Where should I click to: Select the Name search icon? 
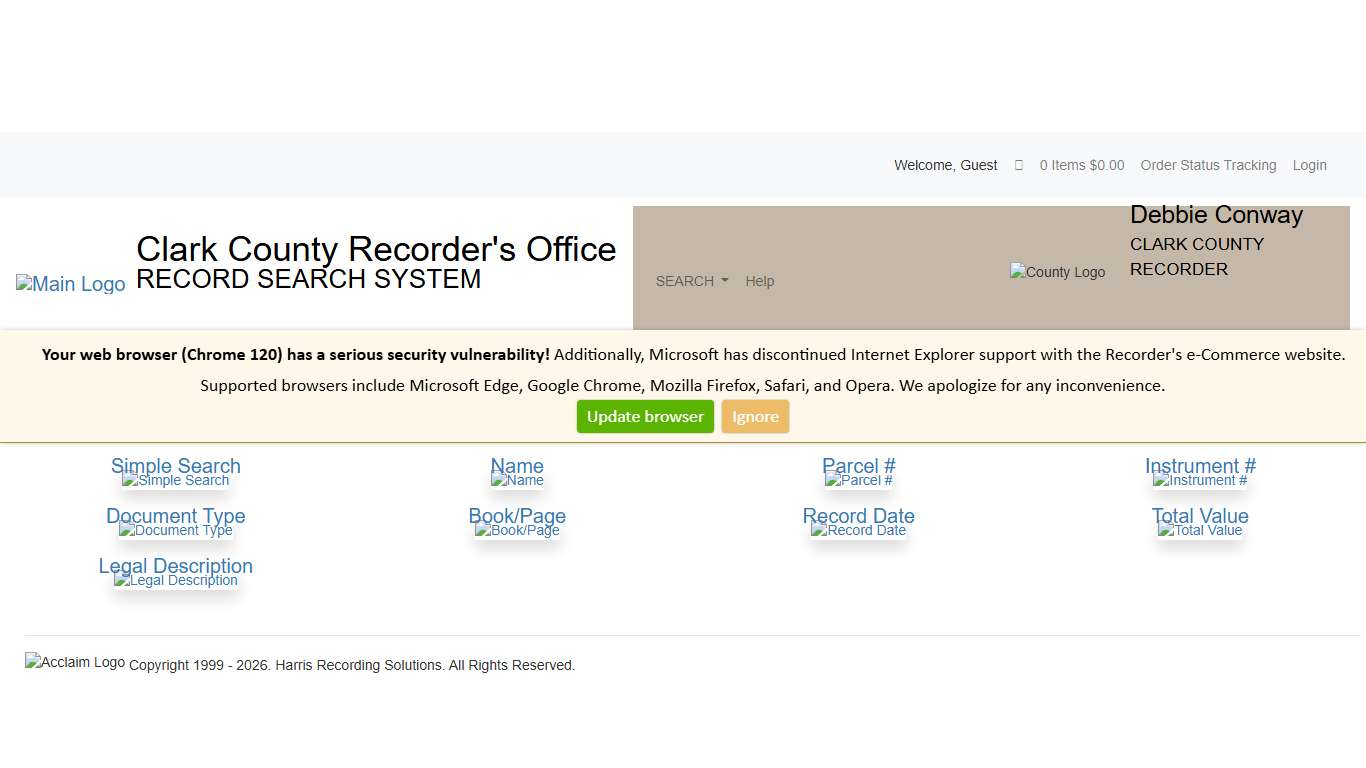tap(517, 480)
